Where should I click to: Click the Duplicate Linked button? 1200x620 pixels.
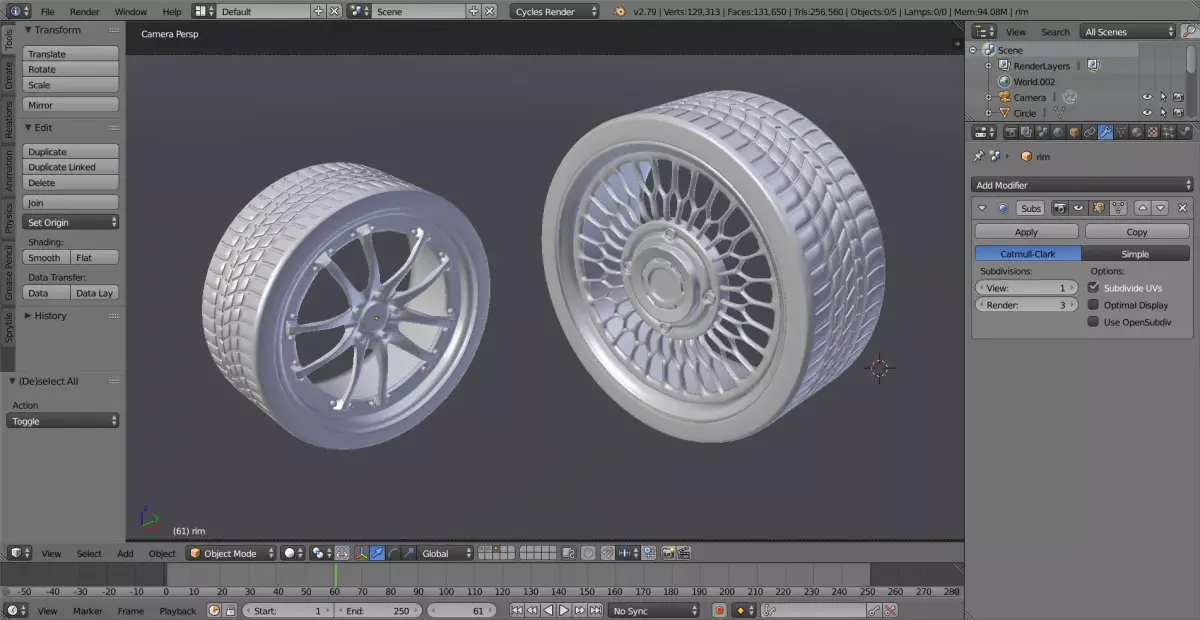tap(71, 167)
